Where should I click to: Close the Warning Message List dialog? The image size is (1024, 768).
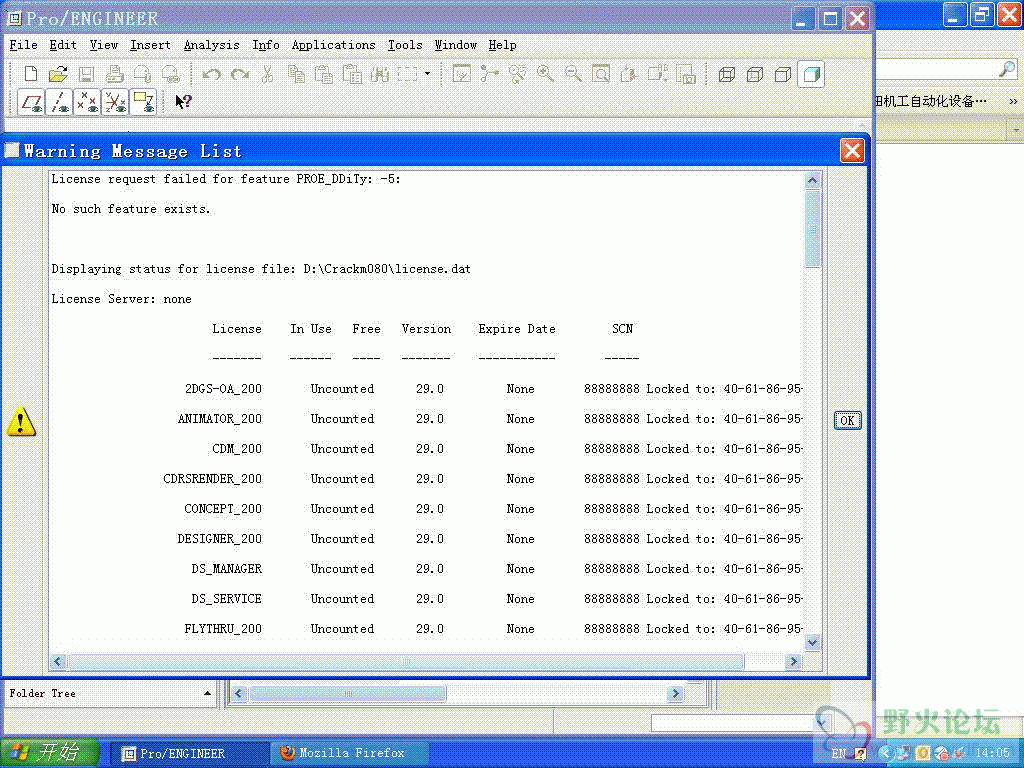(852, 151)
